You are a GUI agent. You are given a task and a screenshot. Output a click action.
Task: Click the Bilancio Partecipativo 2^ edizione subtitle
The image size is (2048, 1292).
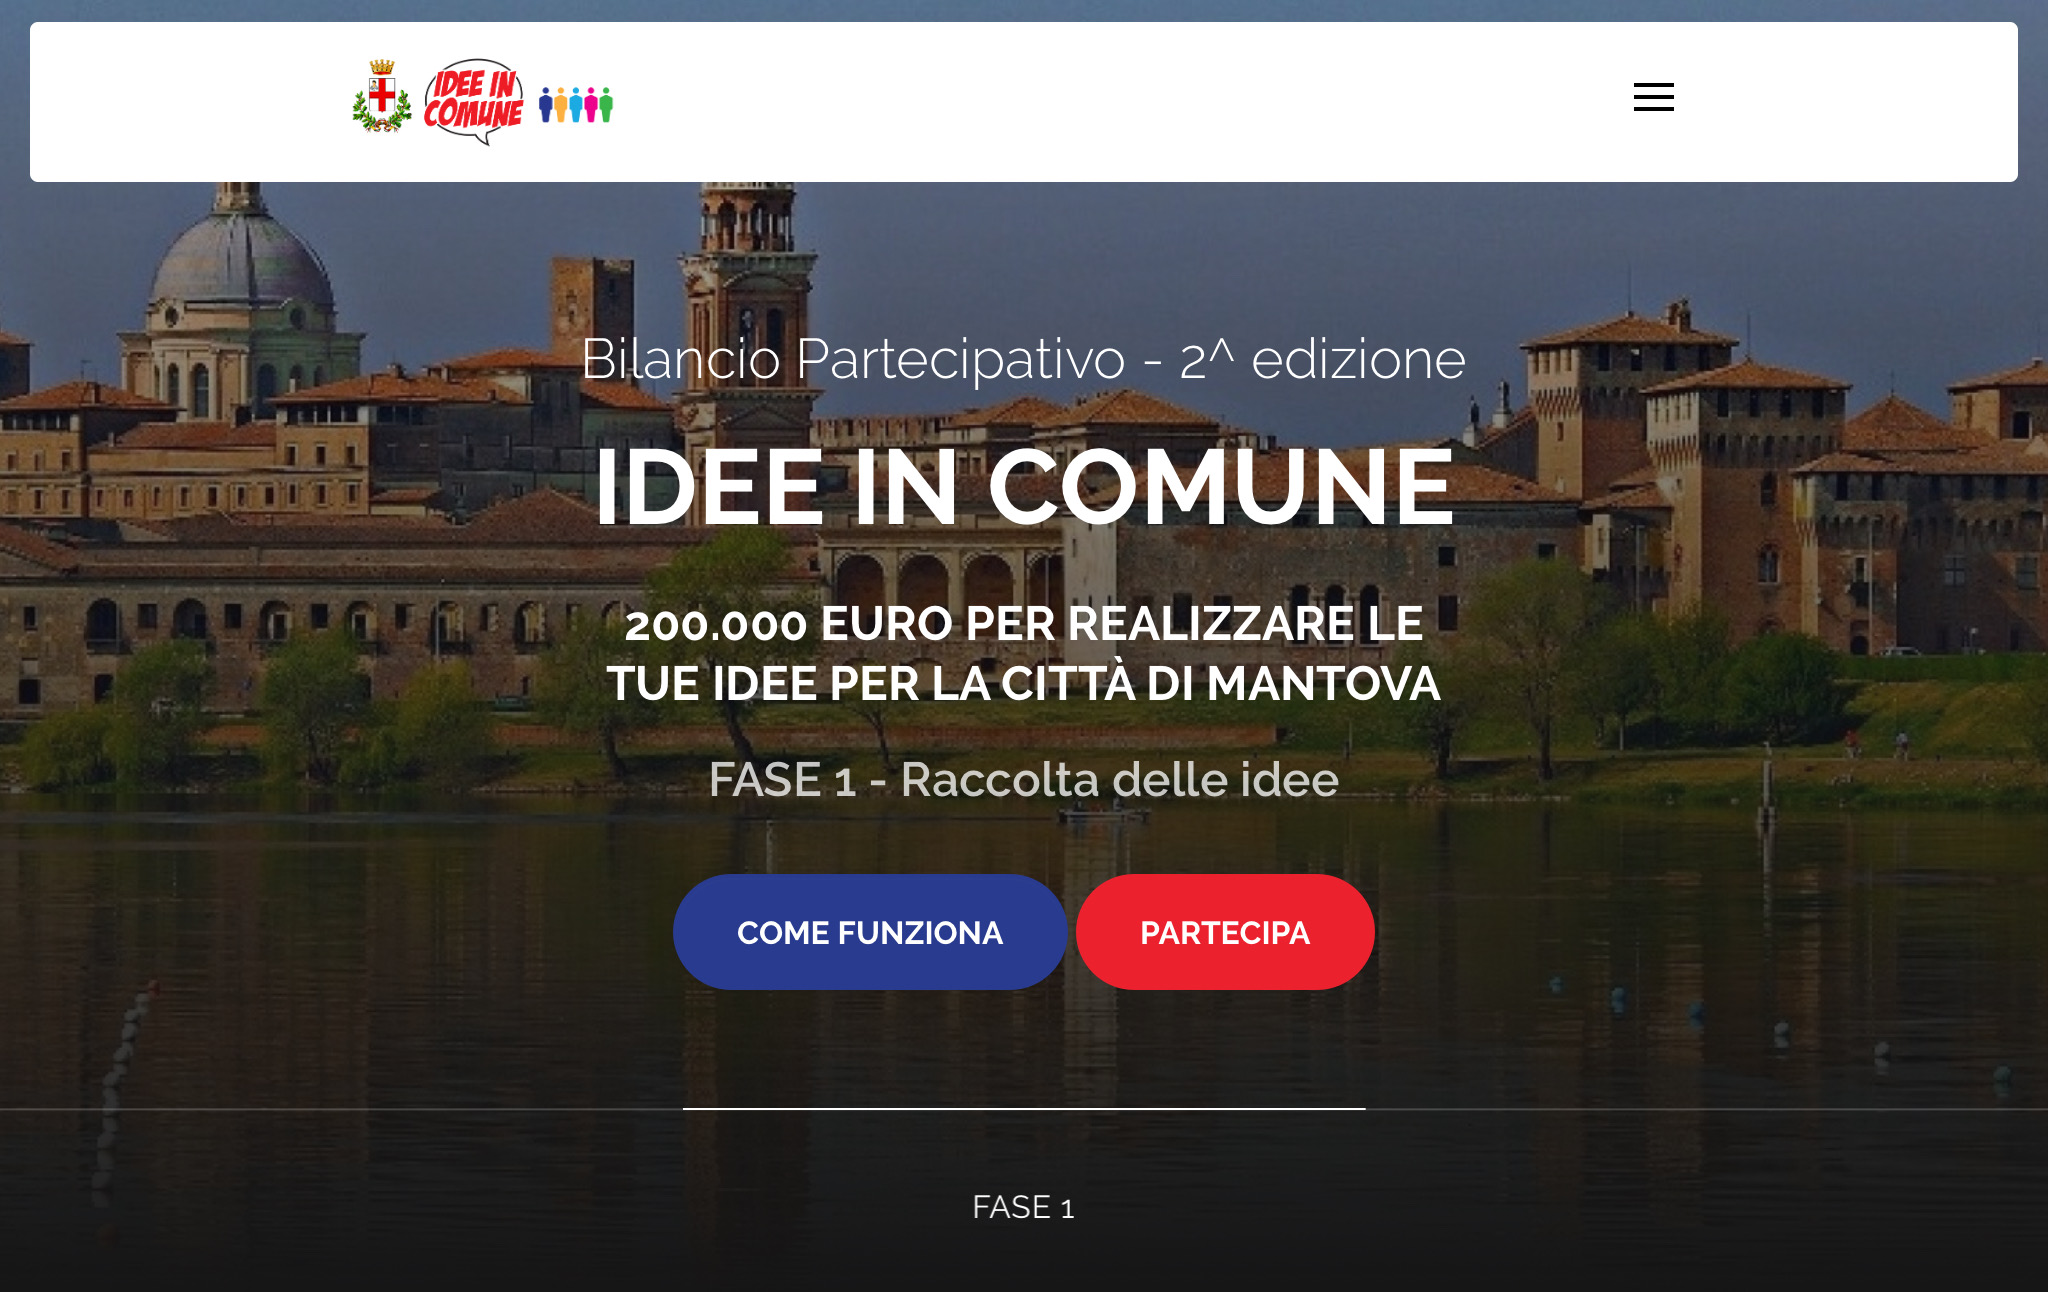point(1024,359)
